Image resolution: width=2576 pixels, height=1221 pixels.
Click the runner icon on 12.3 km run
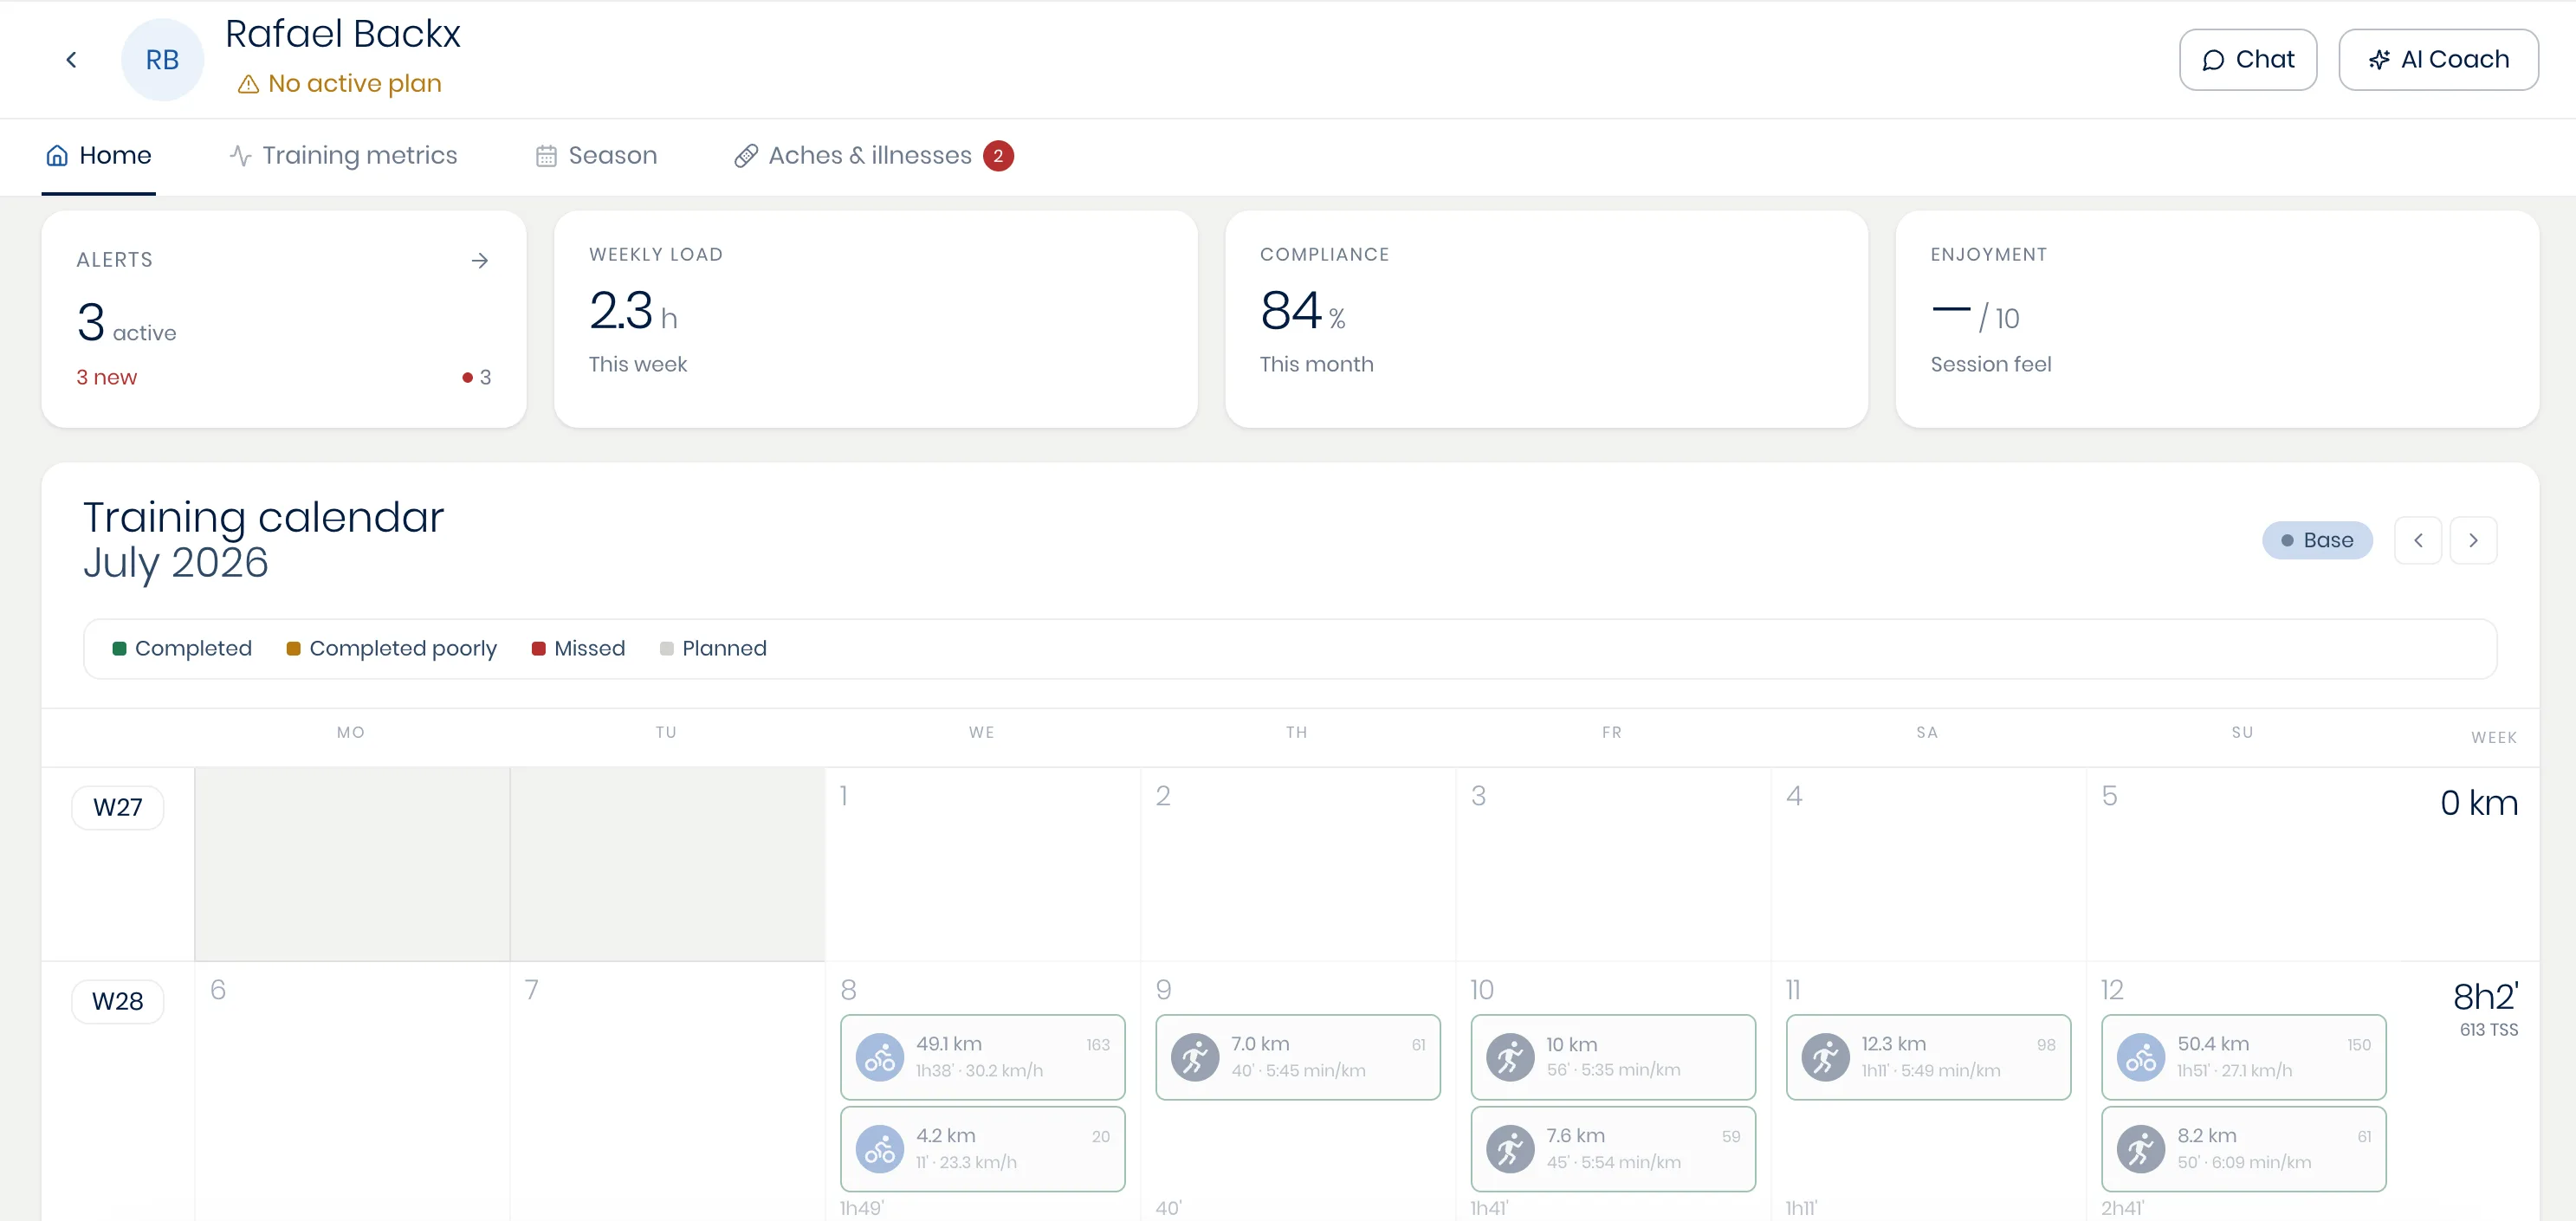1825,1058
